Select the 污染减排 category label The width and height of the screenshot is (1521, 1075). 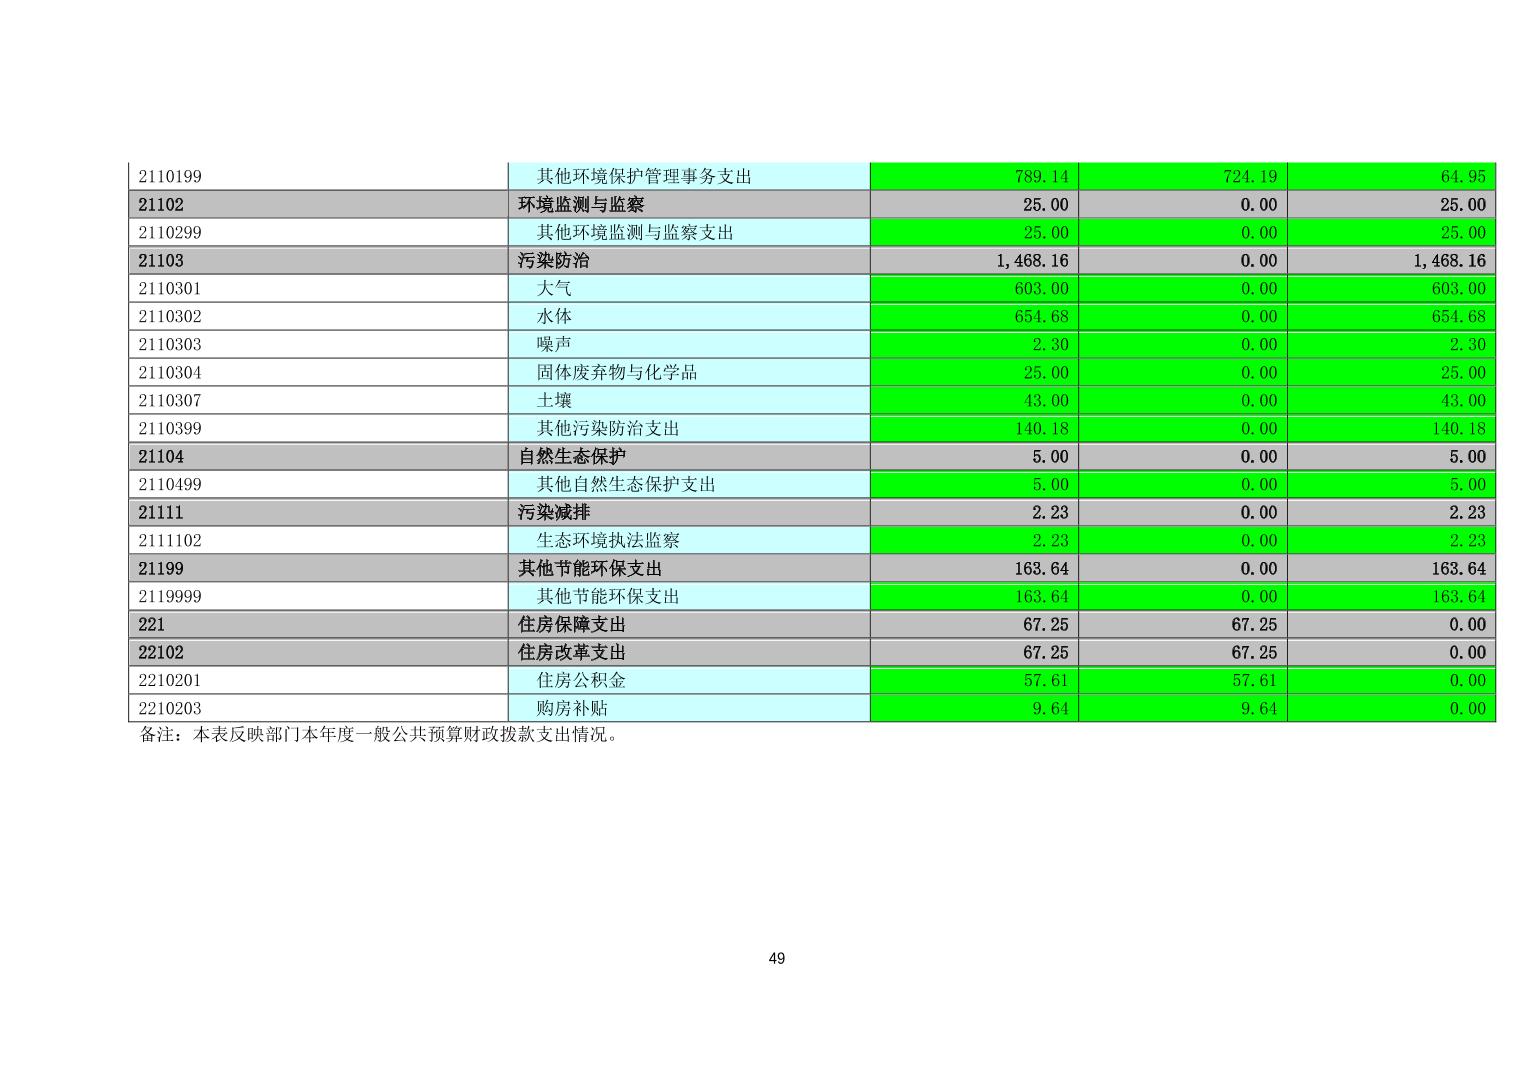tap(553, 513)
